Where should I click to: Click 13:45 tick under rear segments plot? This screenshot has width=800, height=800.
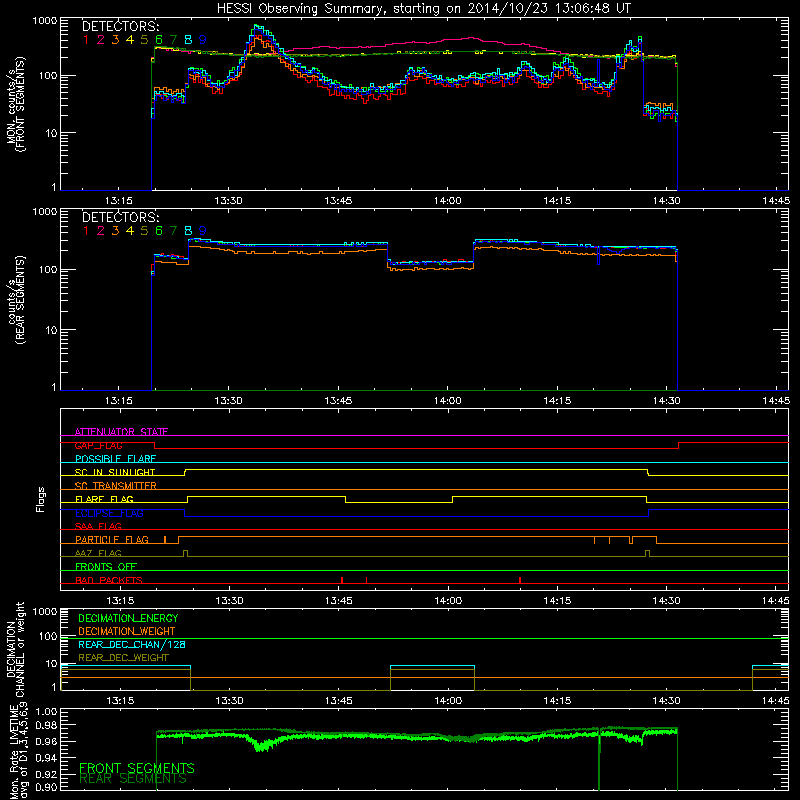tap(338, 401)
